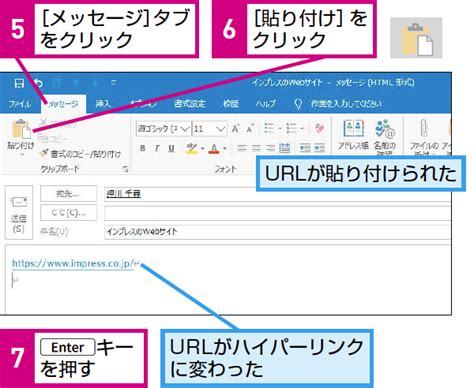Open the font size dropdown showing 11
Viewport: 474px width, 388px height.
pos(209,129)
